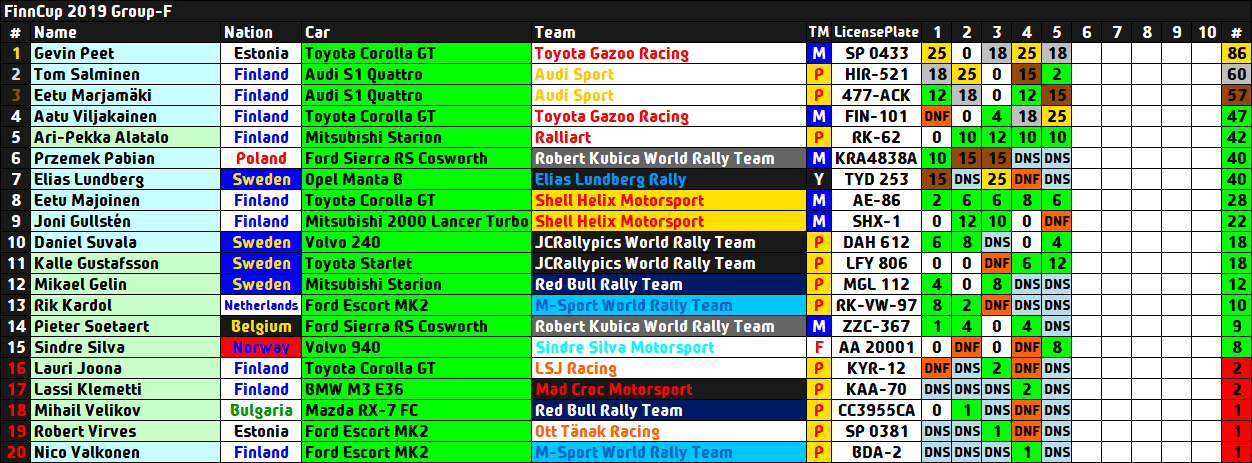Viewport: 1252px width, 463px height.
Task: Click license plate BDA-2
Action: point(876,452)
